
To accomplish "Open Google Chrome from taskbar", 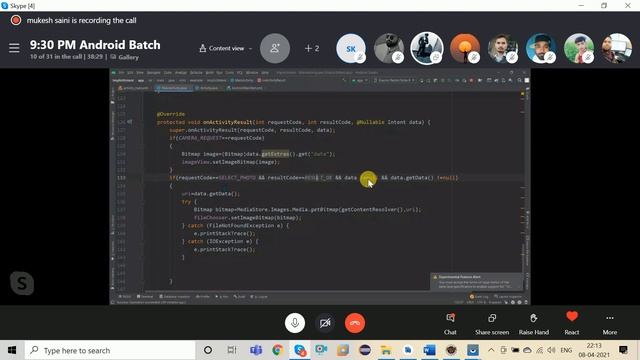I will click(278, 350).
